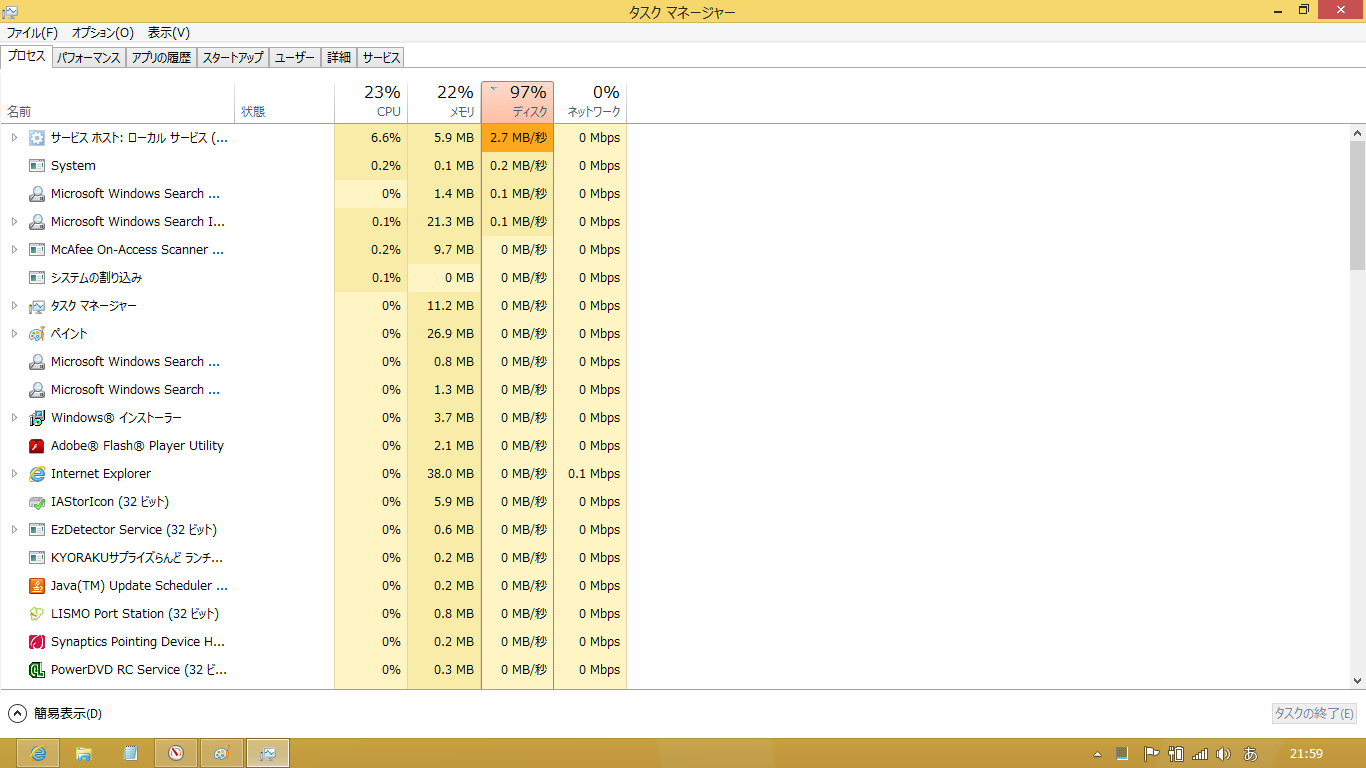Click the 26.9 MB memory cell

444,334
